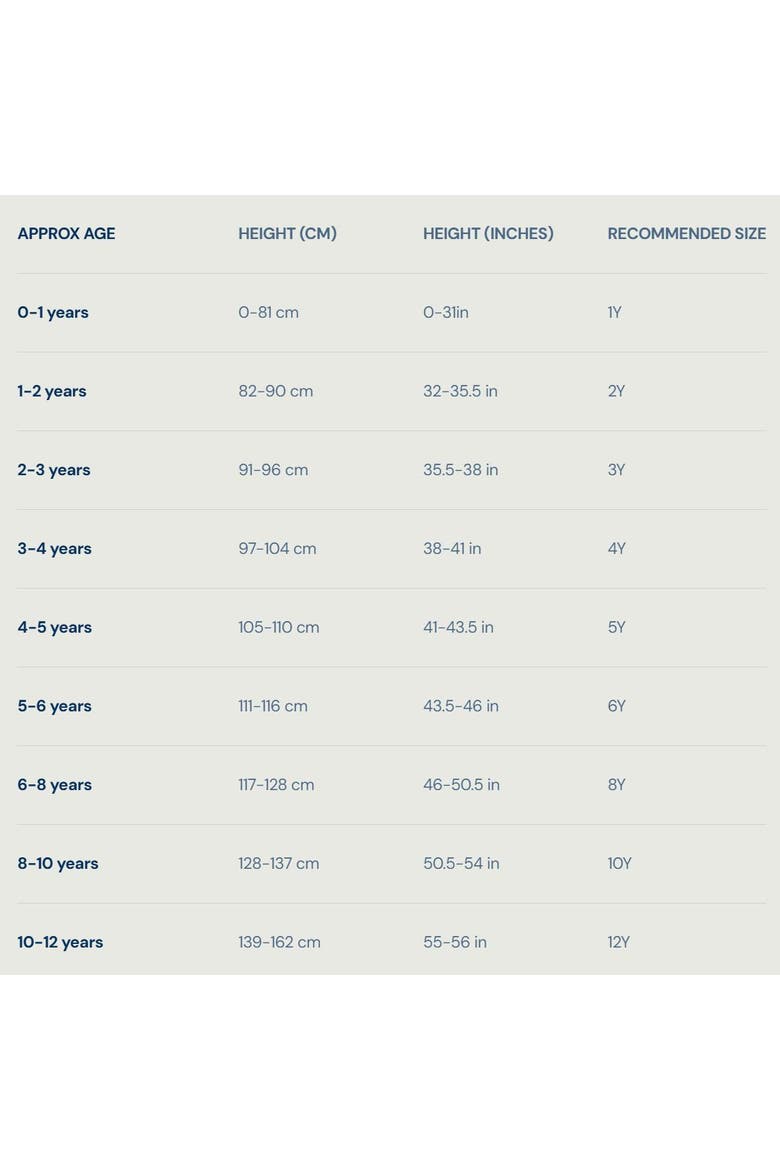Click the 10Y recommended size cell

(x=620, y=863)
